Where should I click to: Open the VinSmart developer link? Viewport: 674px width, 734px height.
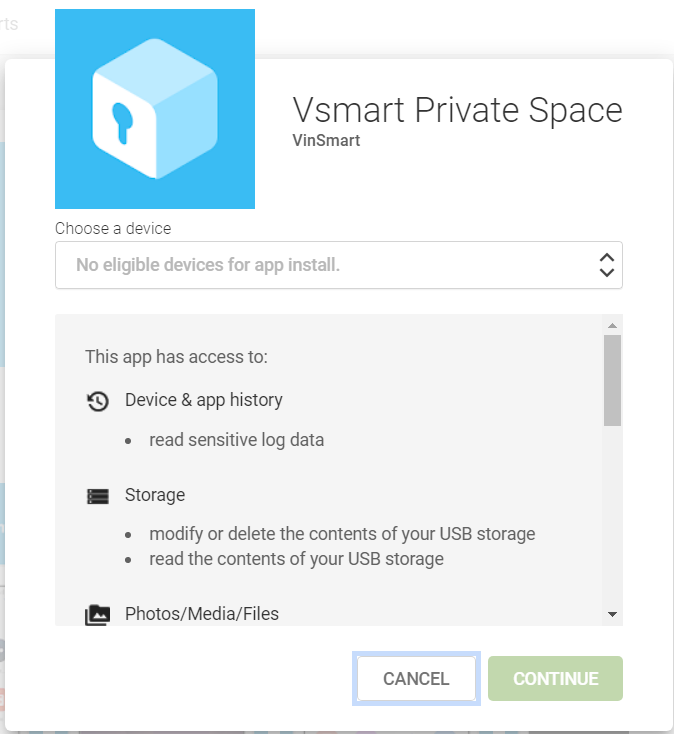(x=326, y=141)
